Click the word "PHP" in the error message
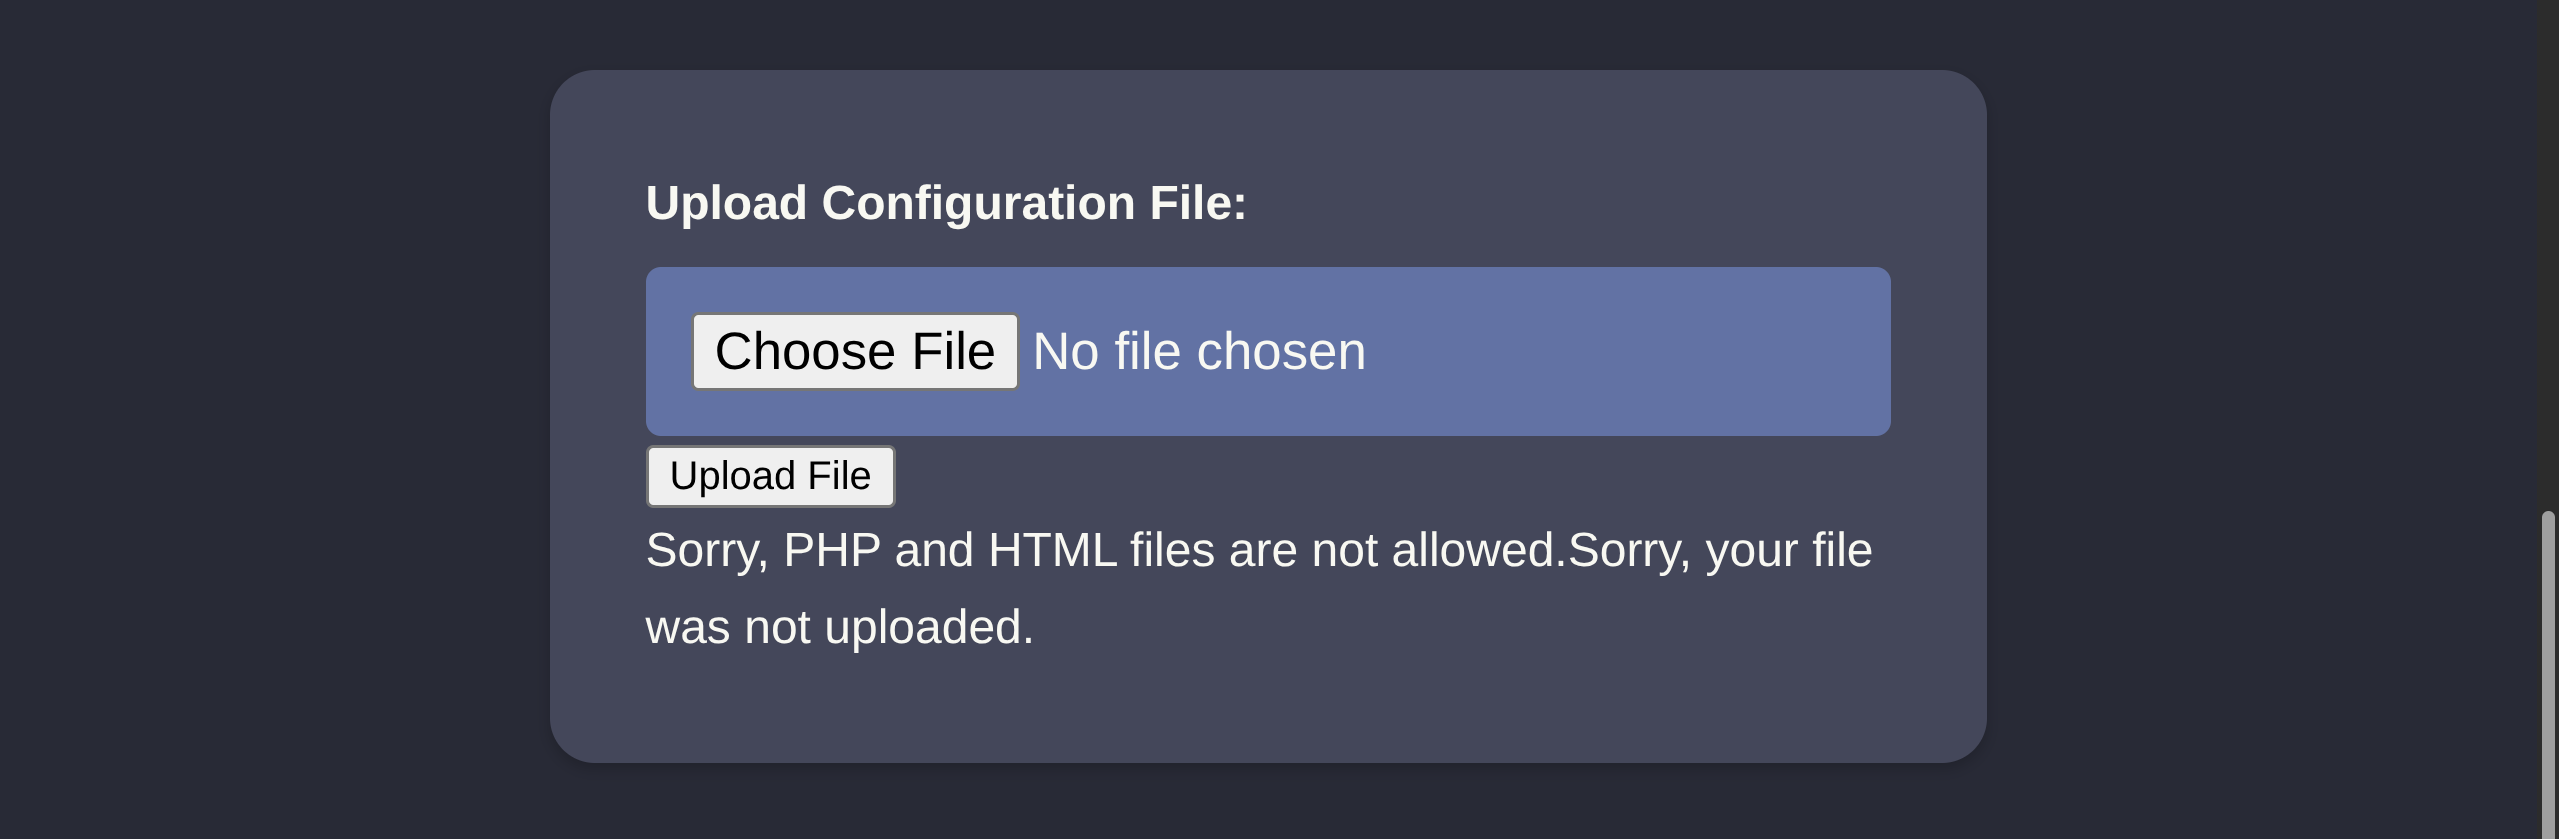 click(x=832, y=550)
